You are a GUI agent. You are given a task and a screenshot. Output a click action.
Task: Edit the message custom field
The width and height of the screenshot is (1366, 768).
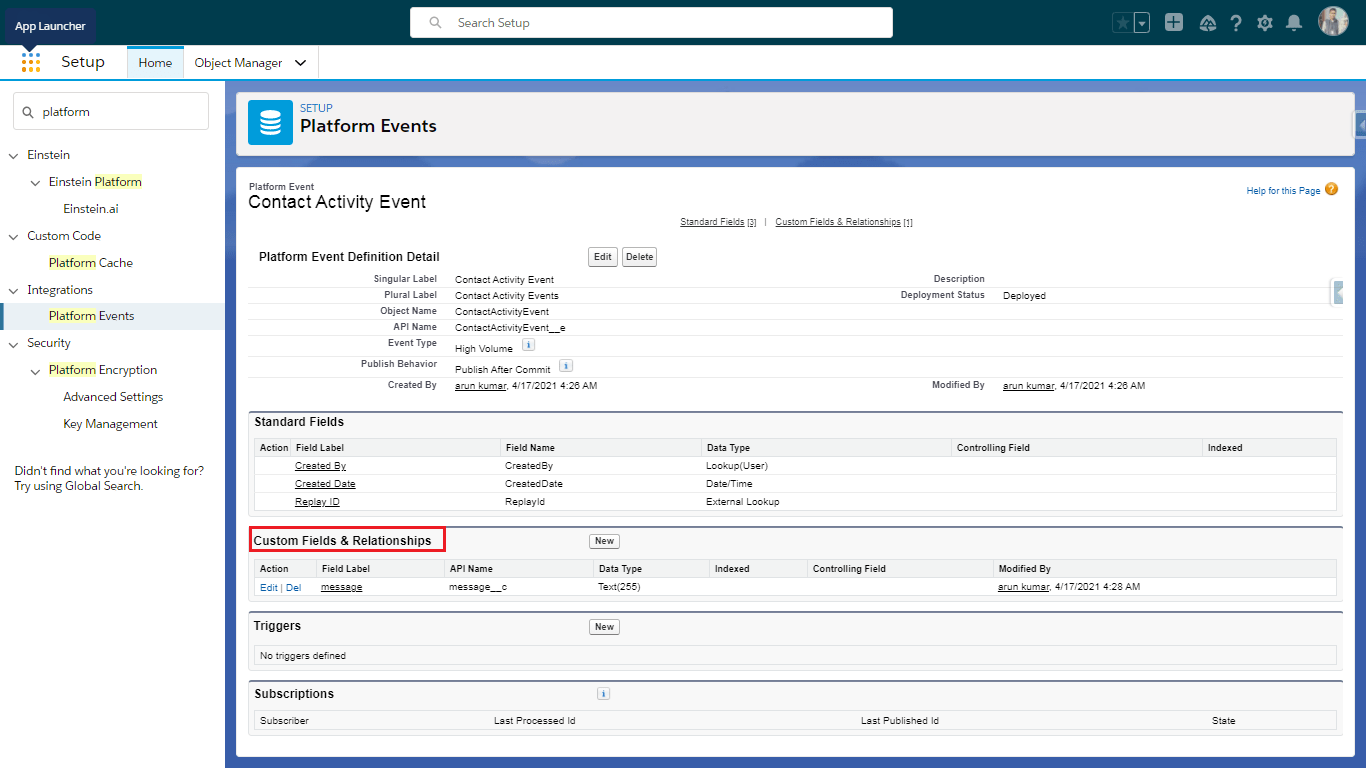click(x=268, y=588)
